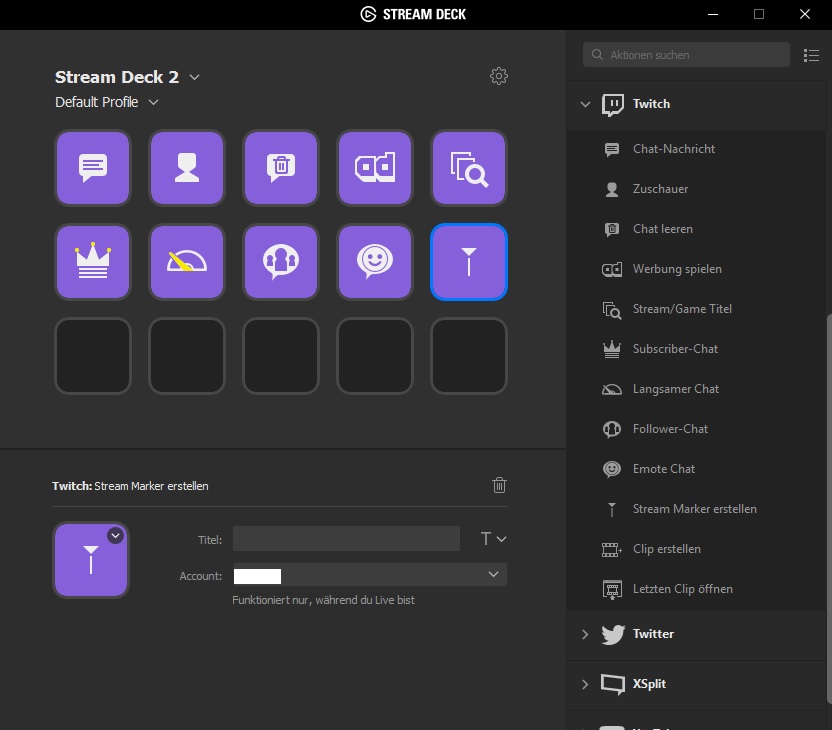Viewport: 832px width, 730px height.
Task: Select the highlighted Stream Marker key on the grid
Action: 469,262
